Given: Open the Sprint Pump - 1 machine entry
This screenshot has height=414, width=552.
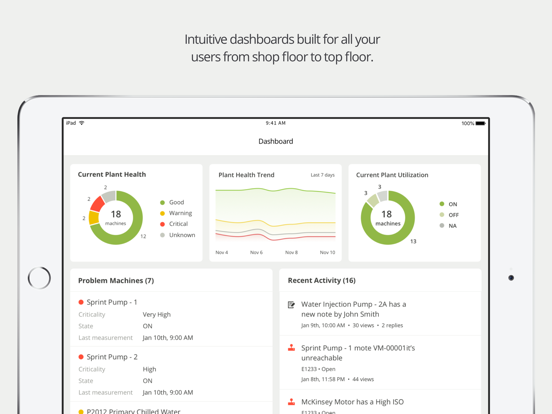Looking at the screenshot, I should (x=171, y=319).
